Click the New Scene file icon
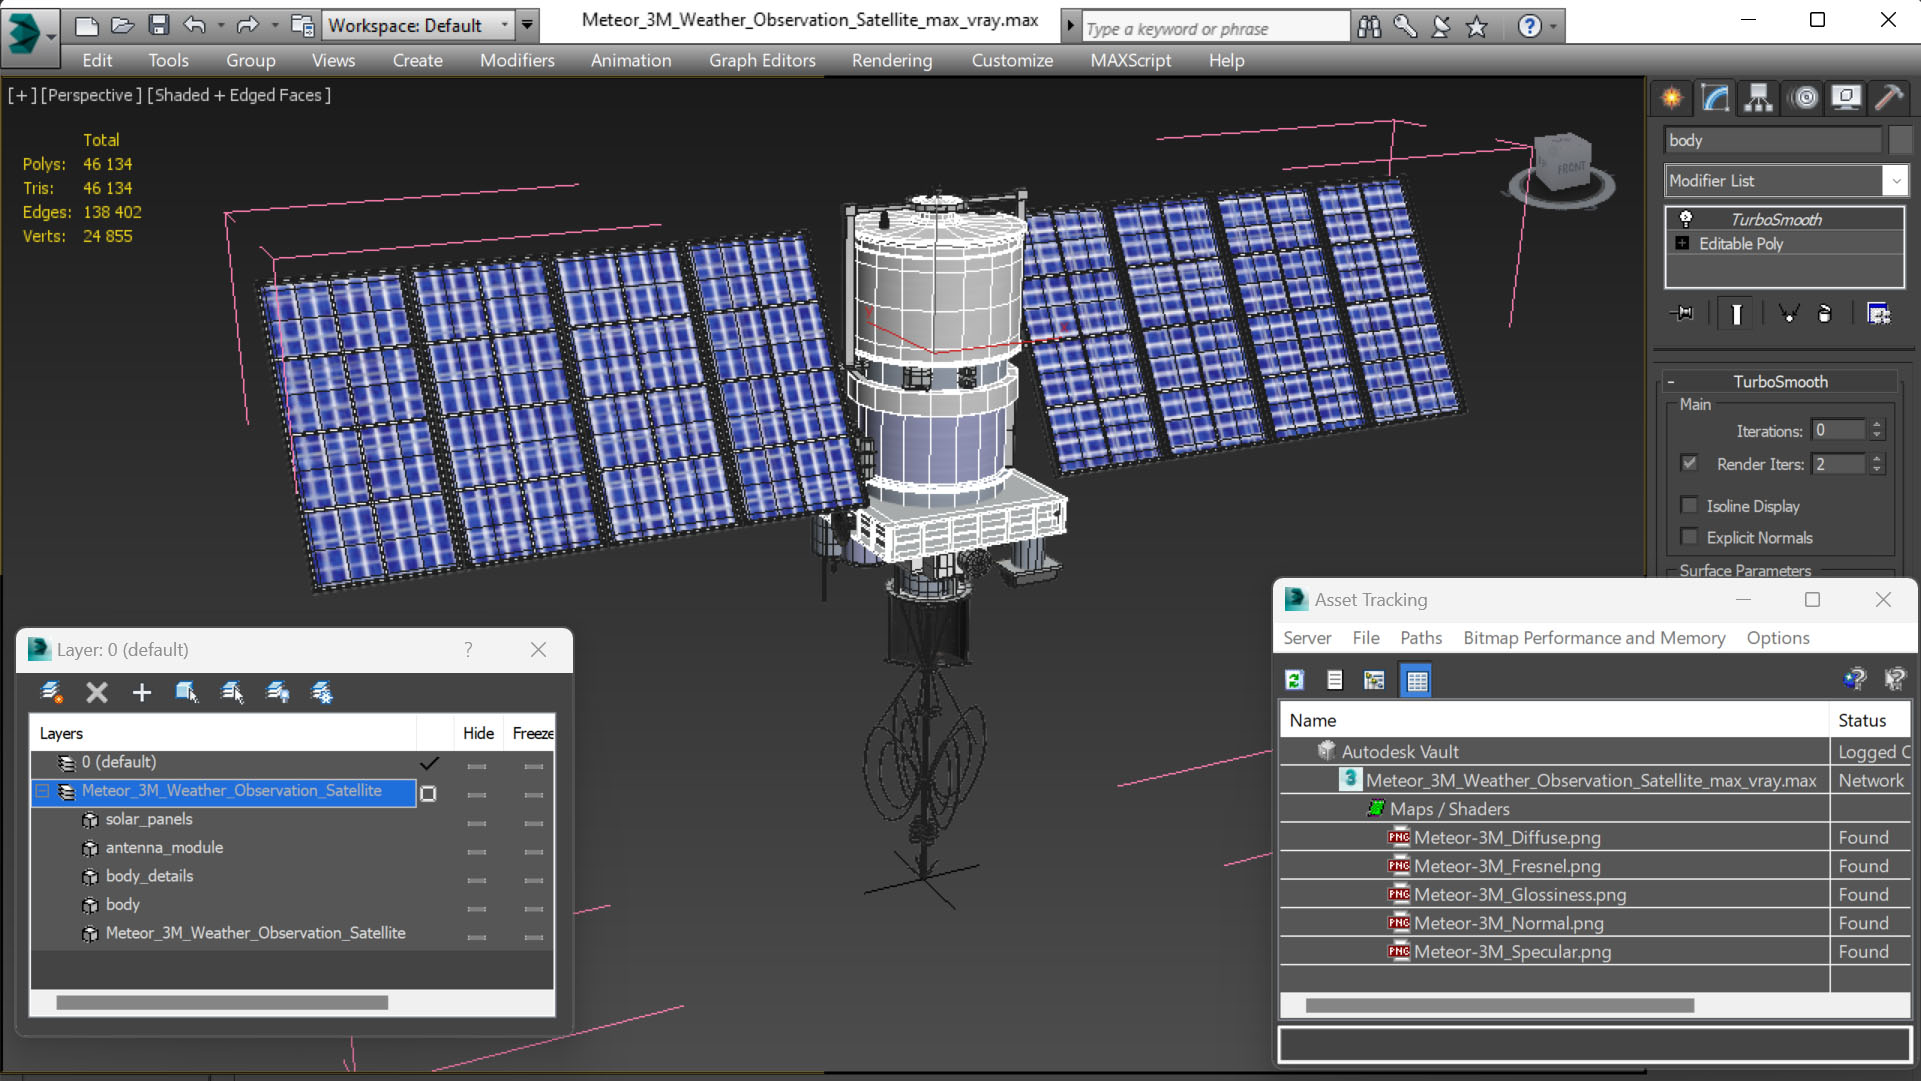 86,25
